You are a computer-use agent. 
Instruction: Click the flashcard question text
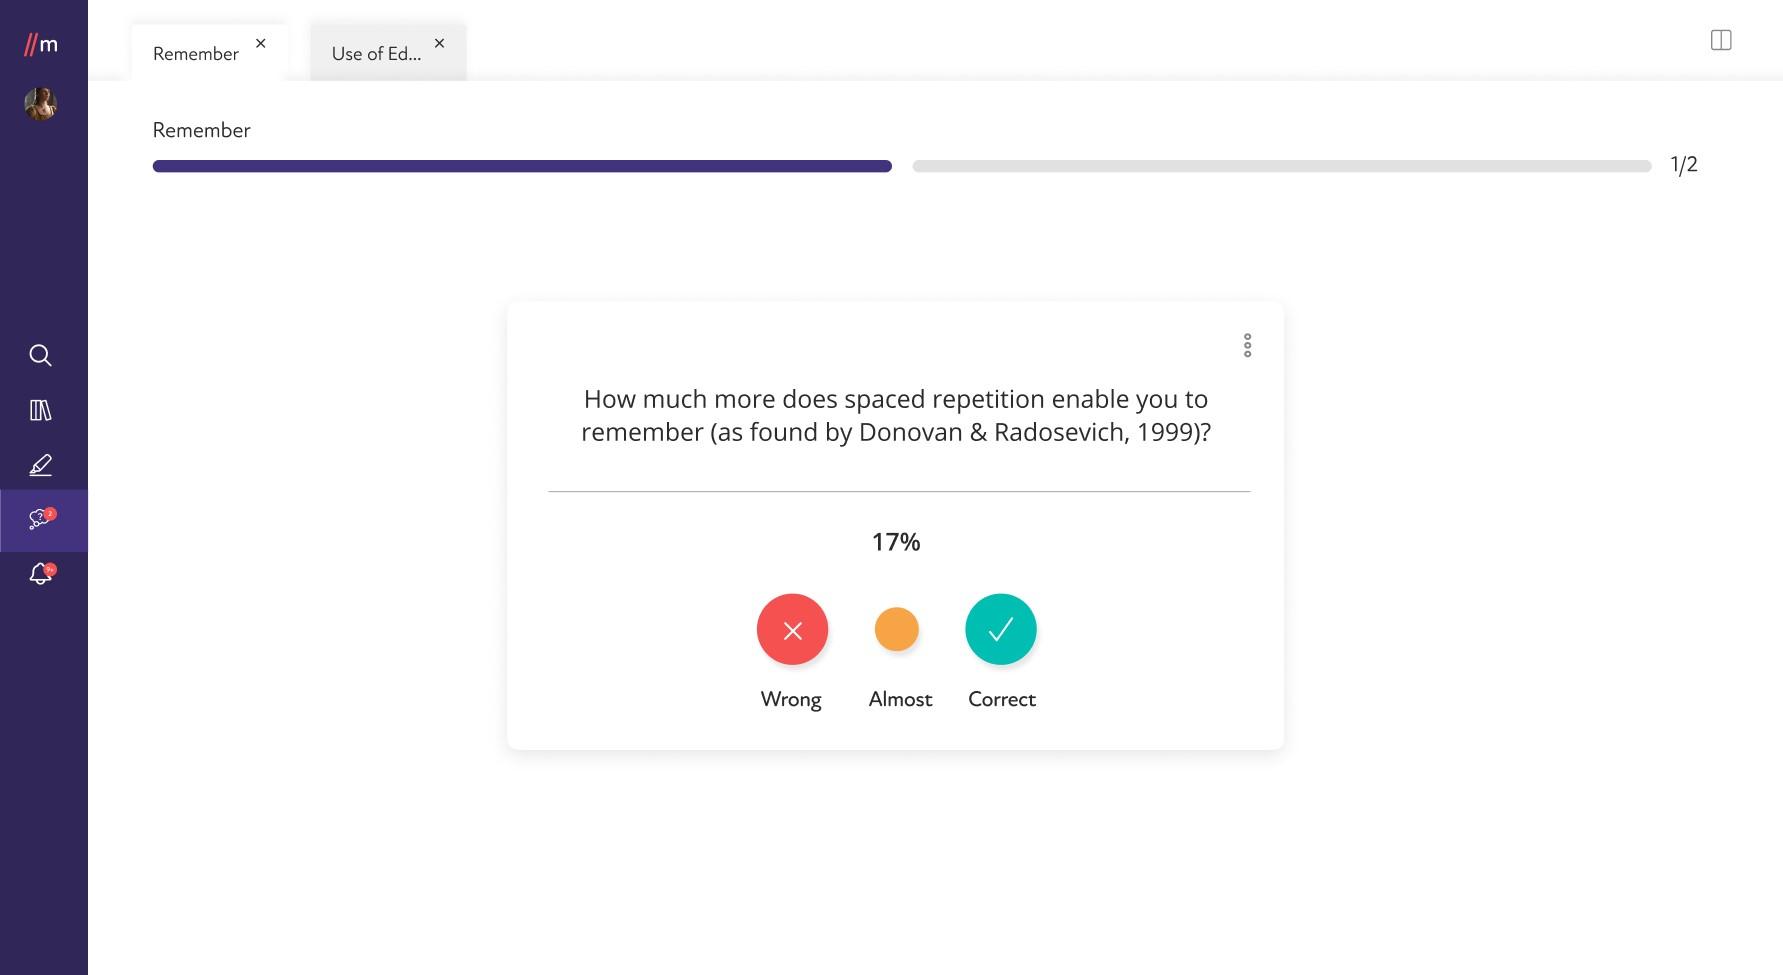pyautogui.click(x=896, y=415)
